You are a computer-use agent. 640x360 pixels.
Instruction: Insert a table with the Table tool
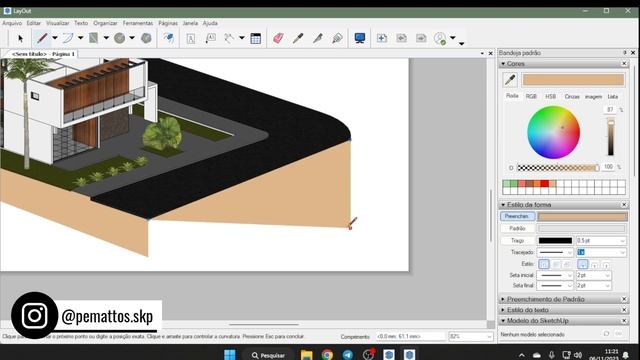tap(256, 38)
